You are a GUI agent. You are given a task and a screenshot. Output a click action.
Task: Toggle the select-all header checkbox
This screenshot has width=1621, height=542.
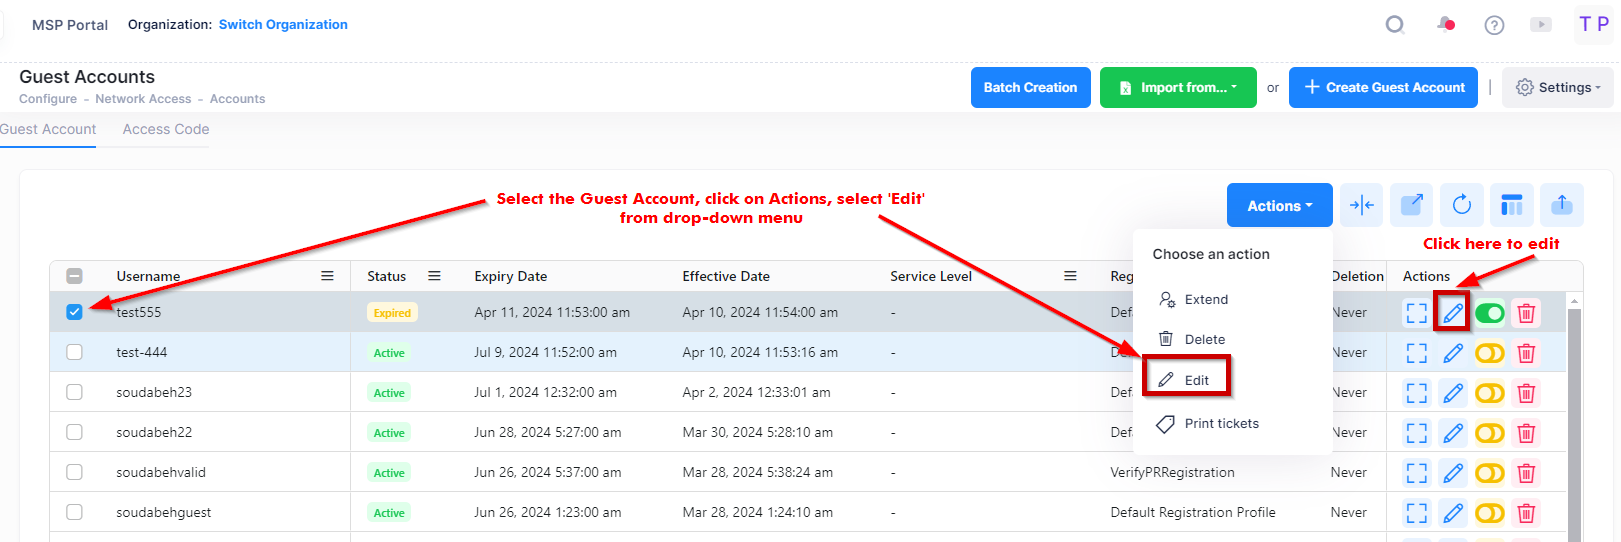point(74,276)
